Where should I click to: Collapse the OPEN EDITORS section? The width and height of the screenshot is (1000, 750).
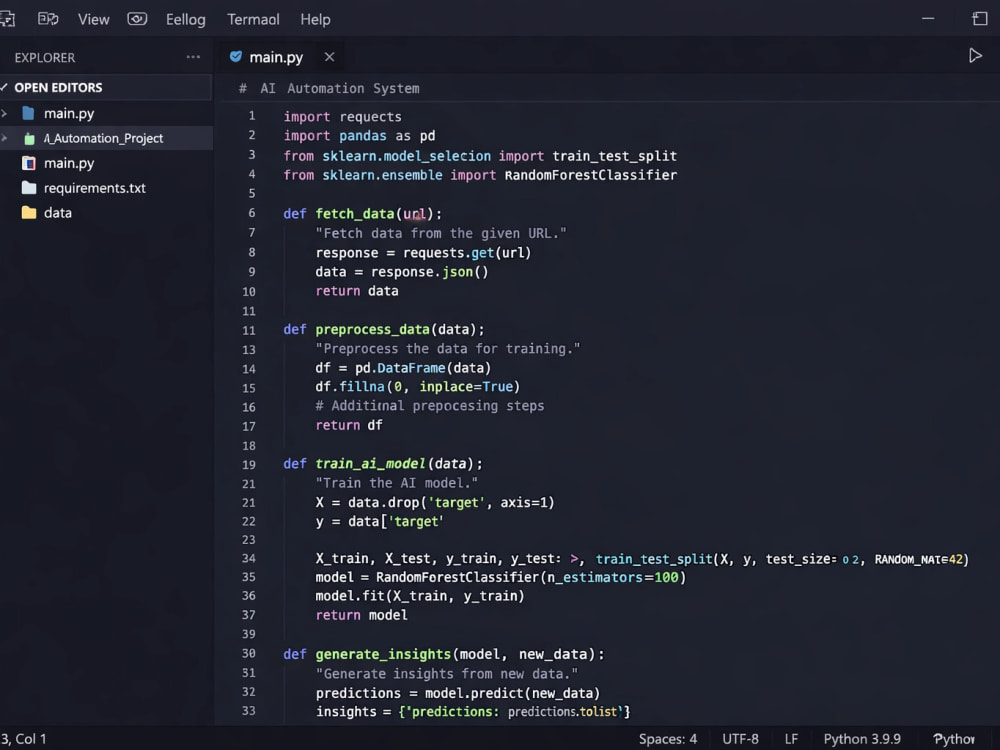click(x=4, y=87)
